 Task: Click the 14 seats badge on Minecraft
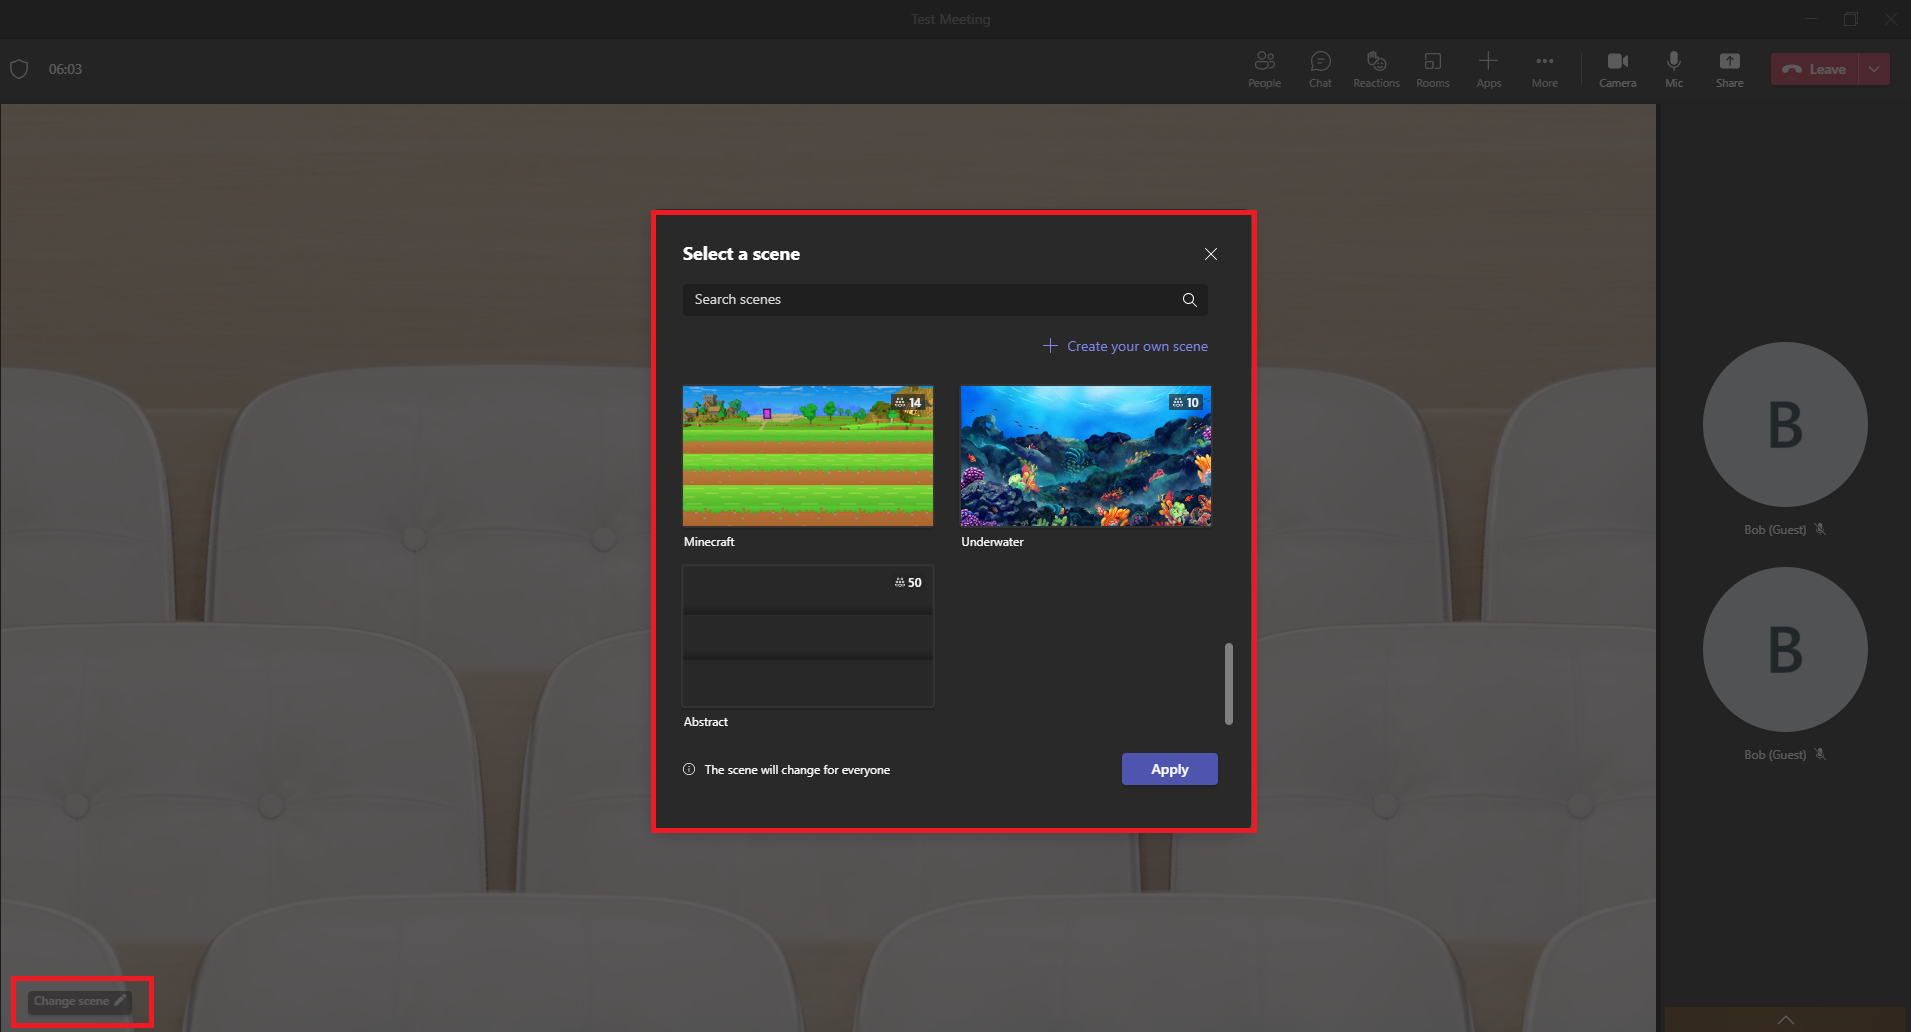click(908, 402)
